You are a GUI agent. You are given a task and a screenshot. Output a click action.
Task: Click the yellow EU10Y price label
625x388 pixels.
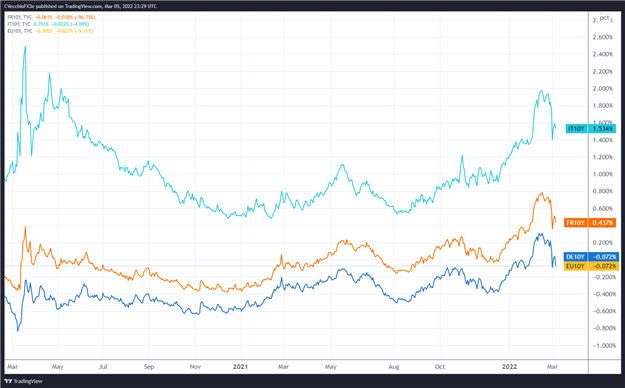point(591,266)
